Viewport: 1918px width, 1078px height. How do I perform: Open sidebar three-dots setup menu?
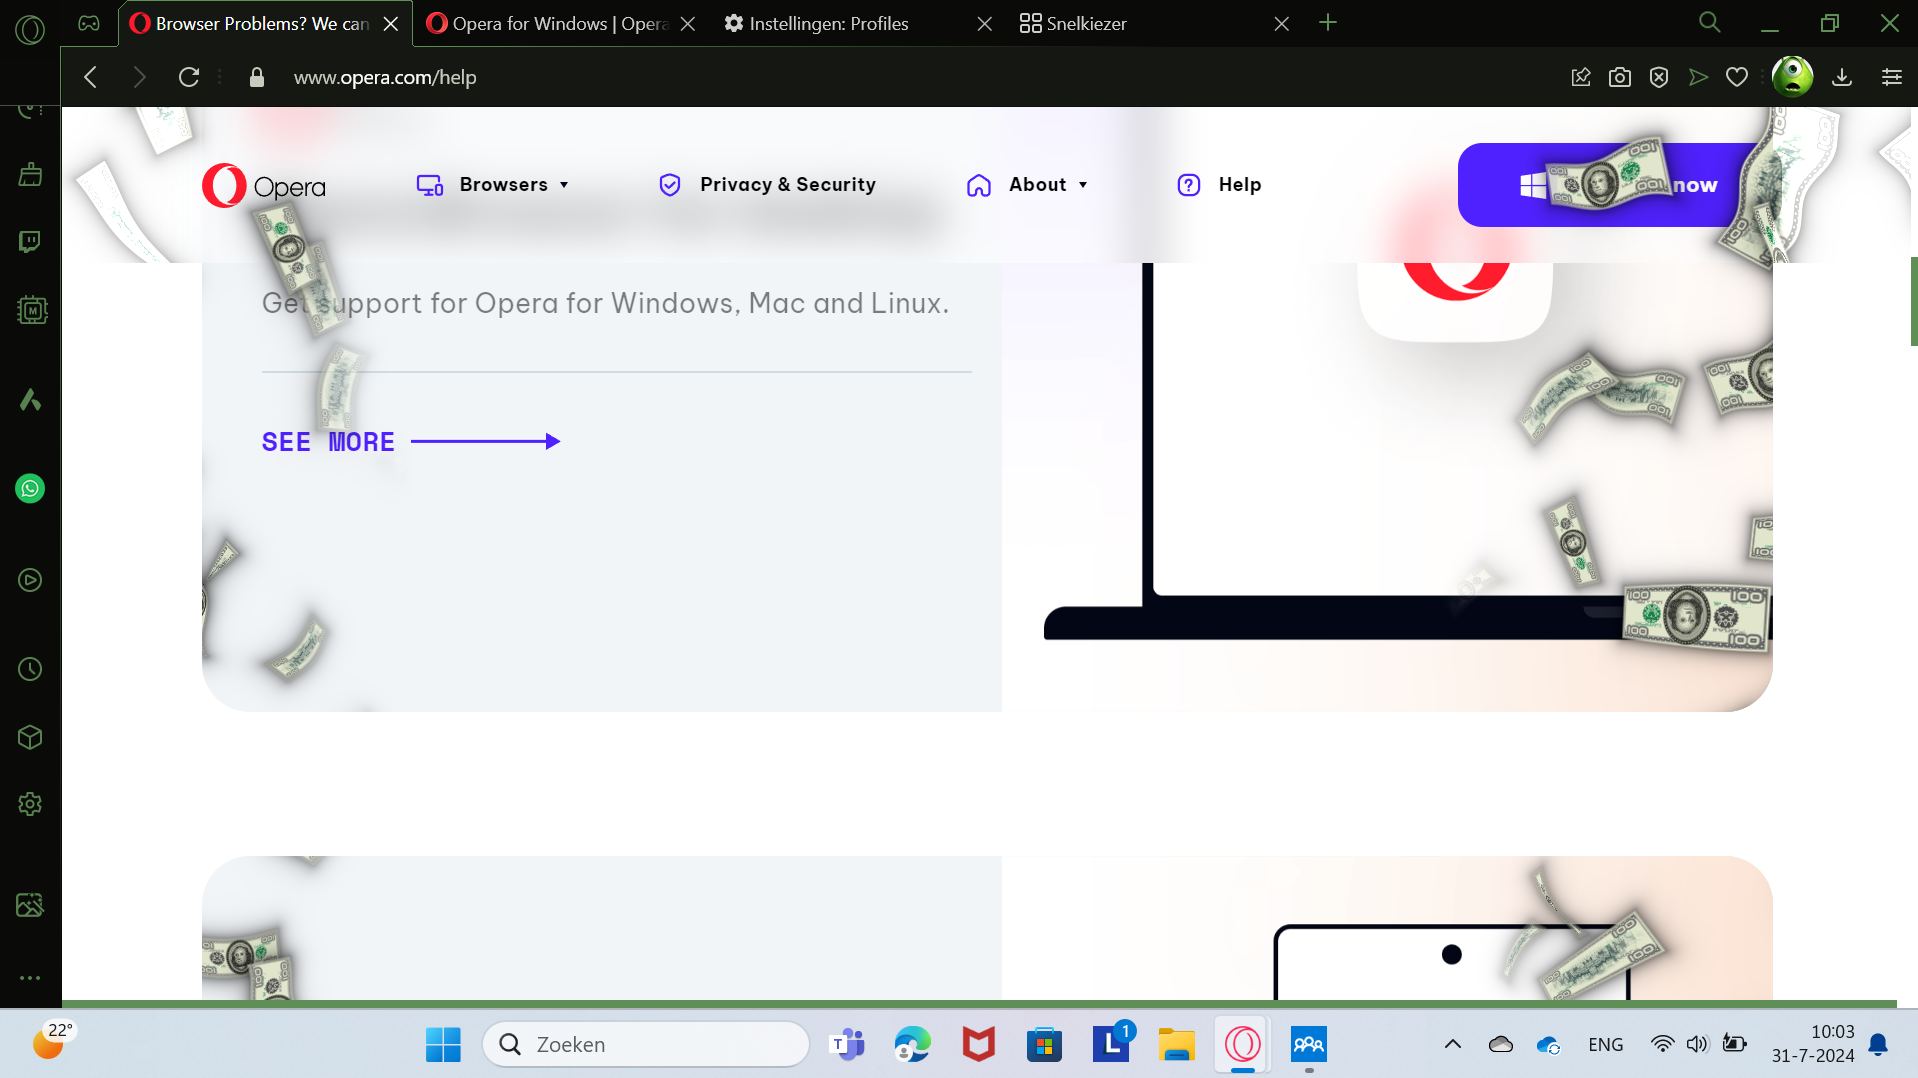[x=30, y=978]
